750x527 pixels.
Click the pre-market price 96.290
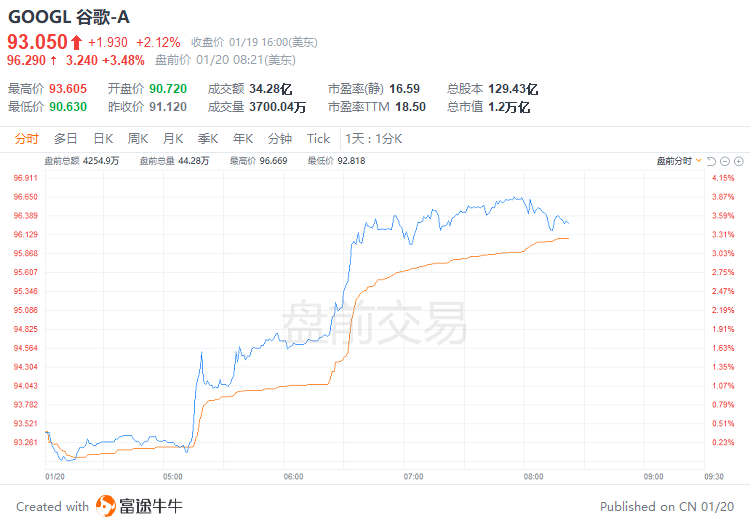(x=26, y=60)
